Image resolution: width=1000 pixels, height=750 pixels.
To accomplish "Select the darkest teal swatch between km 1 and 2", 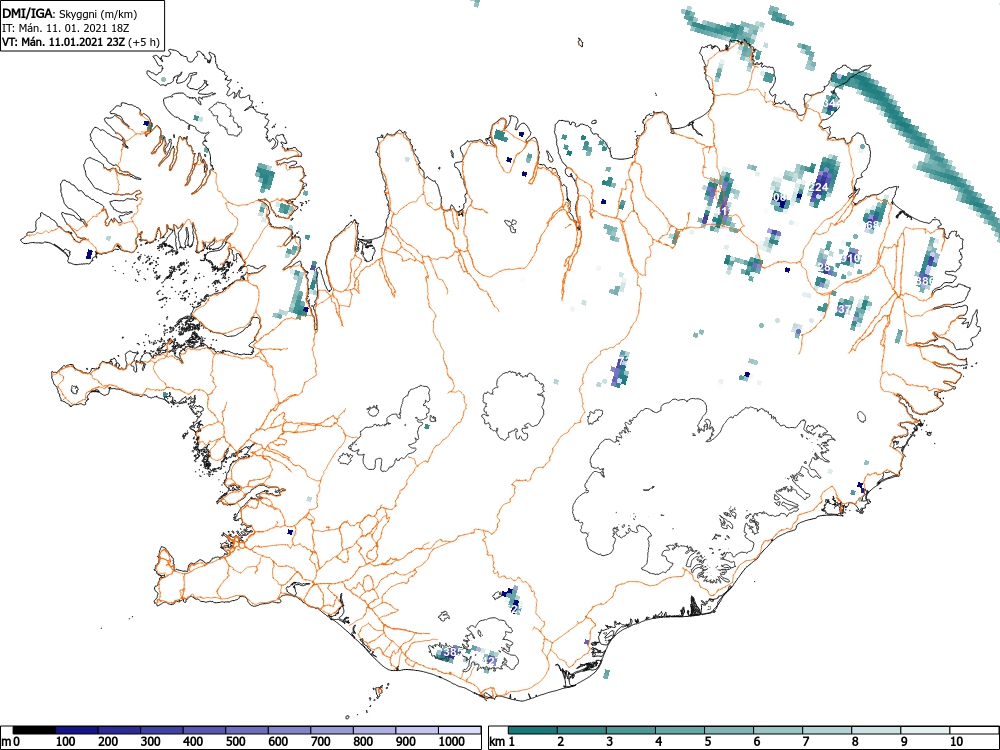I will click(x=533, y=730).
